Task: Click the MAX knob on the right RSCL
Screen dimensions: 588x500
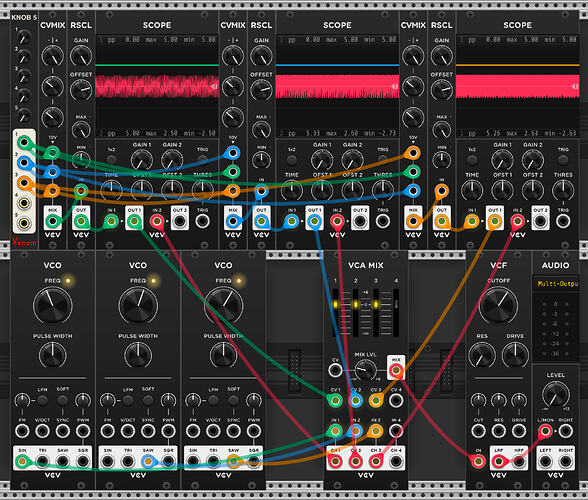Action: (x=442, y=130)
